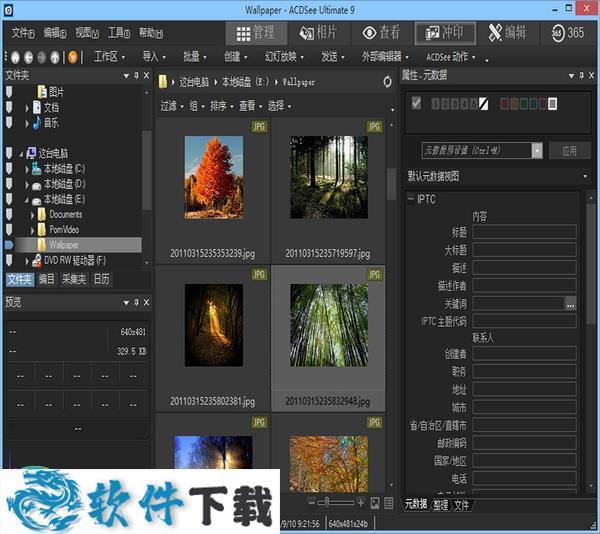Image resolution: width=600 pixels, height=534 pixels.
Task: Toggle Easy-Select marker beside 图片 folder
Action: 9,92
